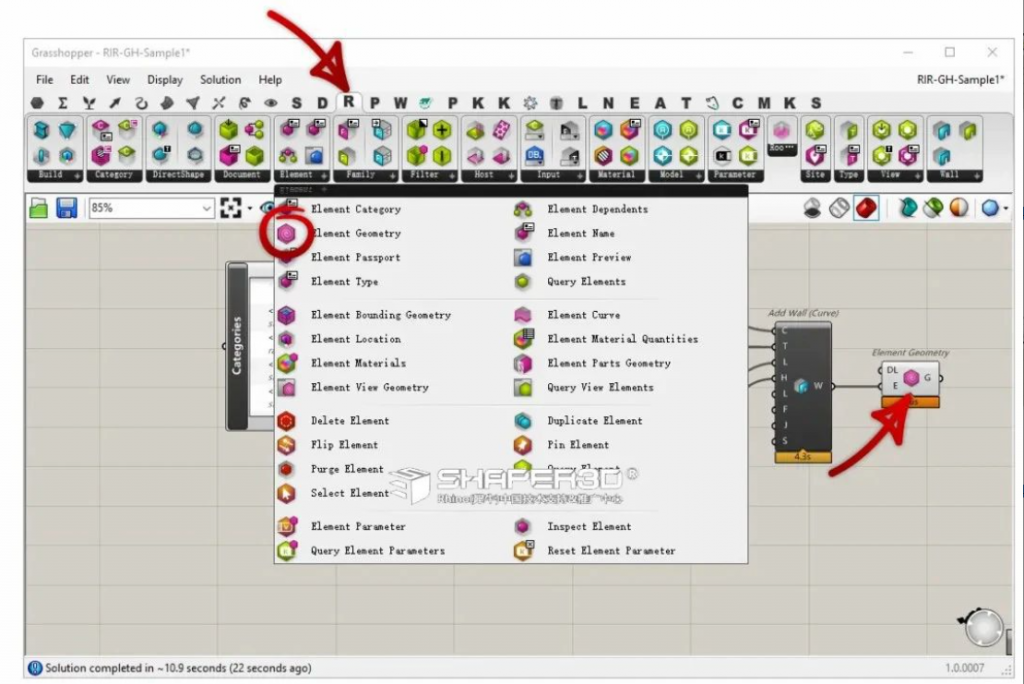Screen dimensions: 1024x684
Task: Expand the View panel plus button
Action: (918, 176)
